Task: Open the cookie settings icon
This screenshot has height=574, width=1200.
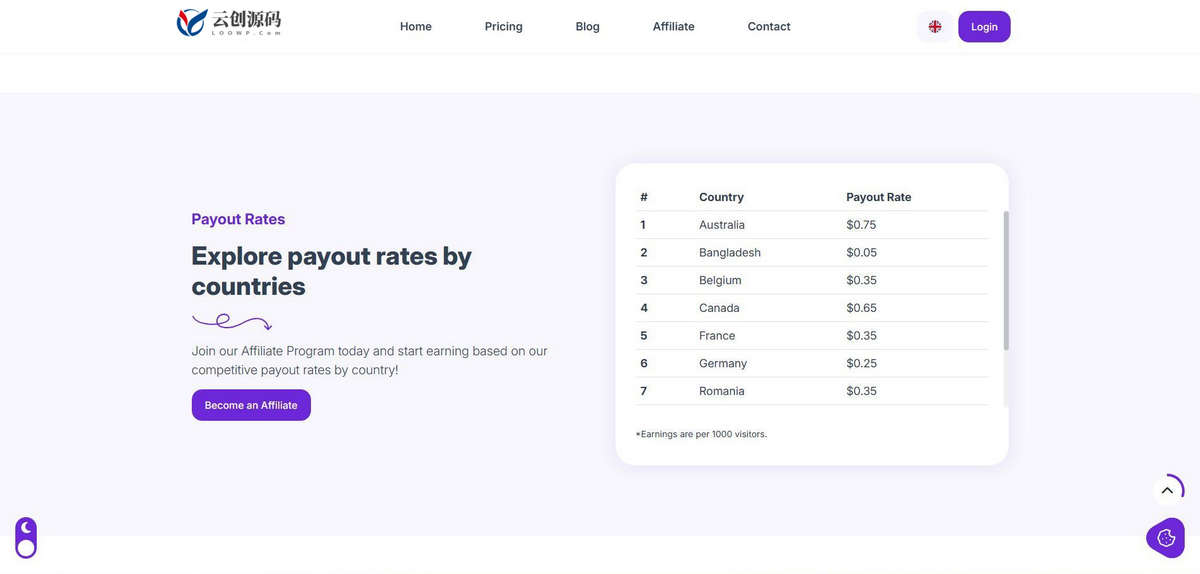Action: click(x=1165, y=538)
